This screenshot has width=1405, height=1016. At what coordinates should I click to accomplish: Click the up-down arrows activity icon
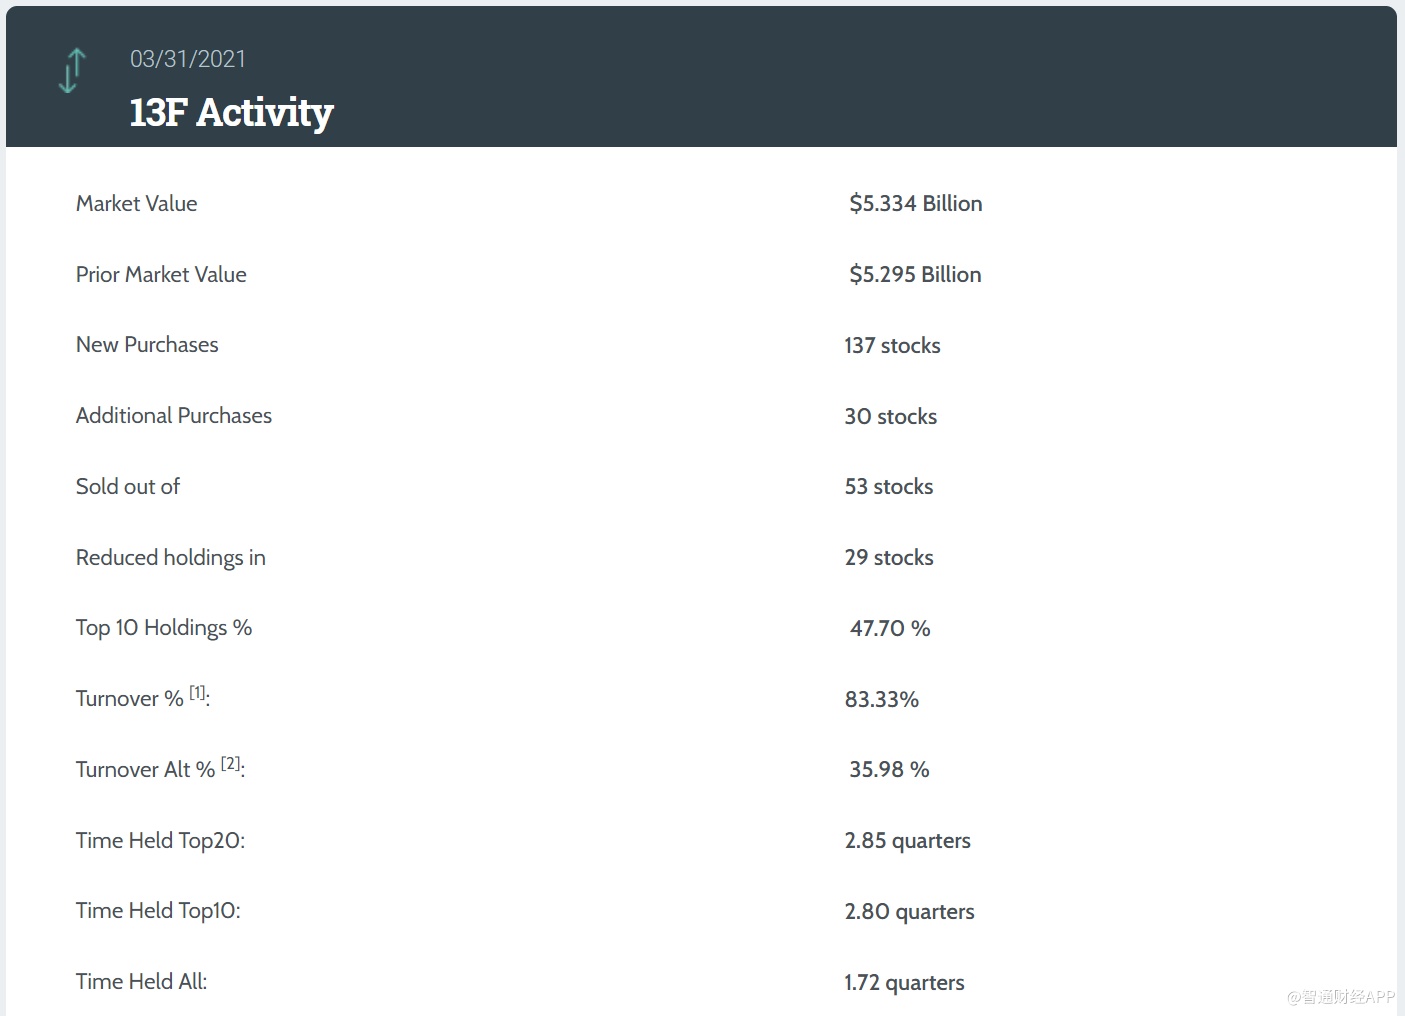click(72, 71)
